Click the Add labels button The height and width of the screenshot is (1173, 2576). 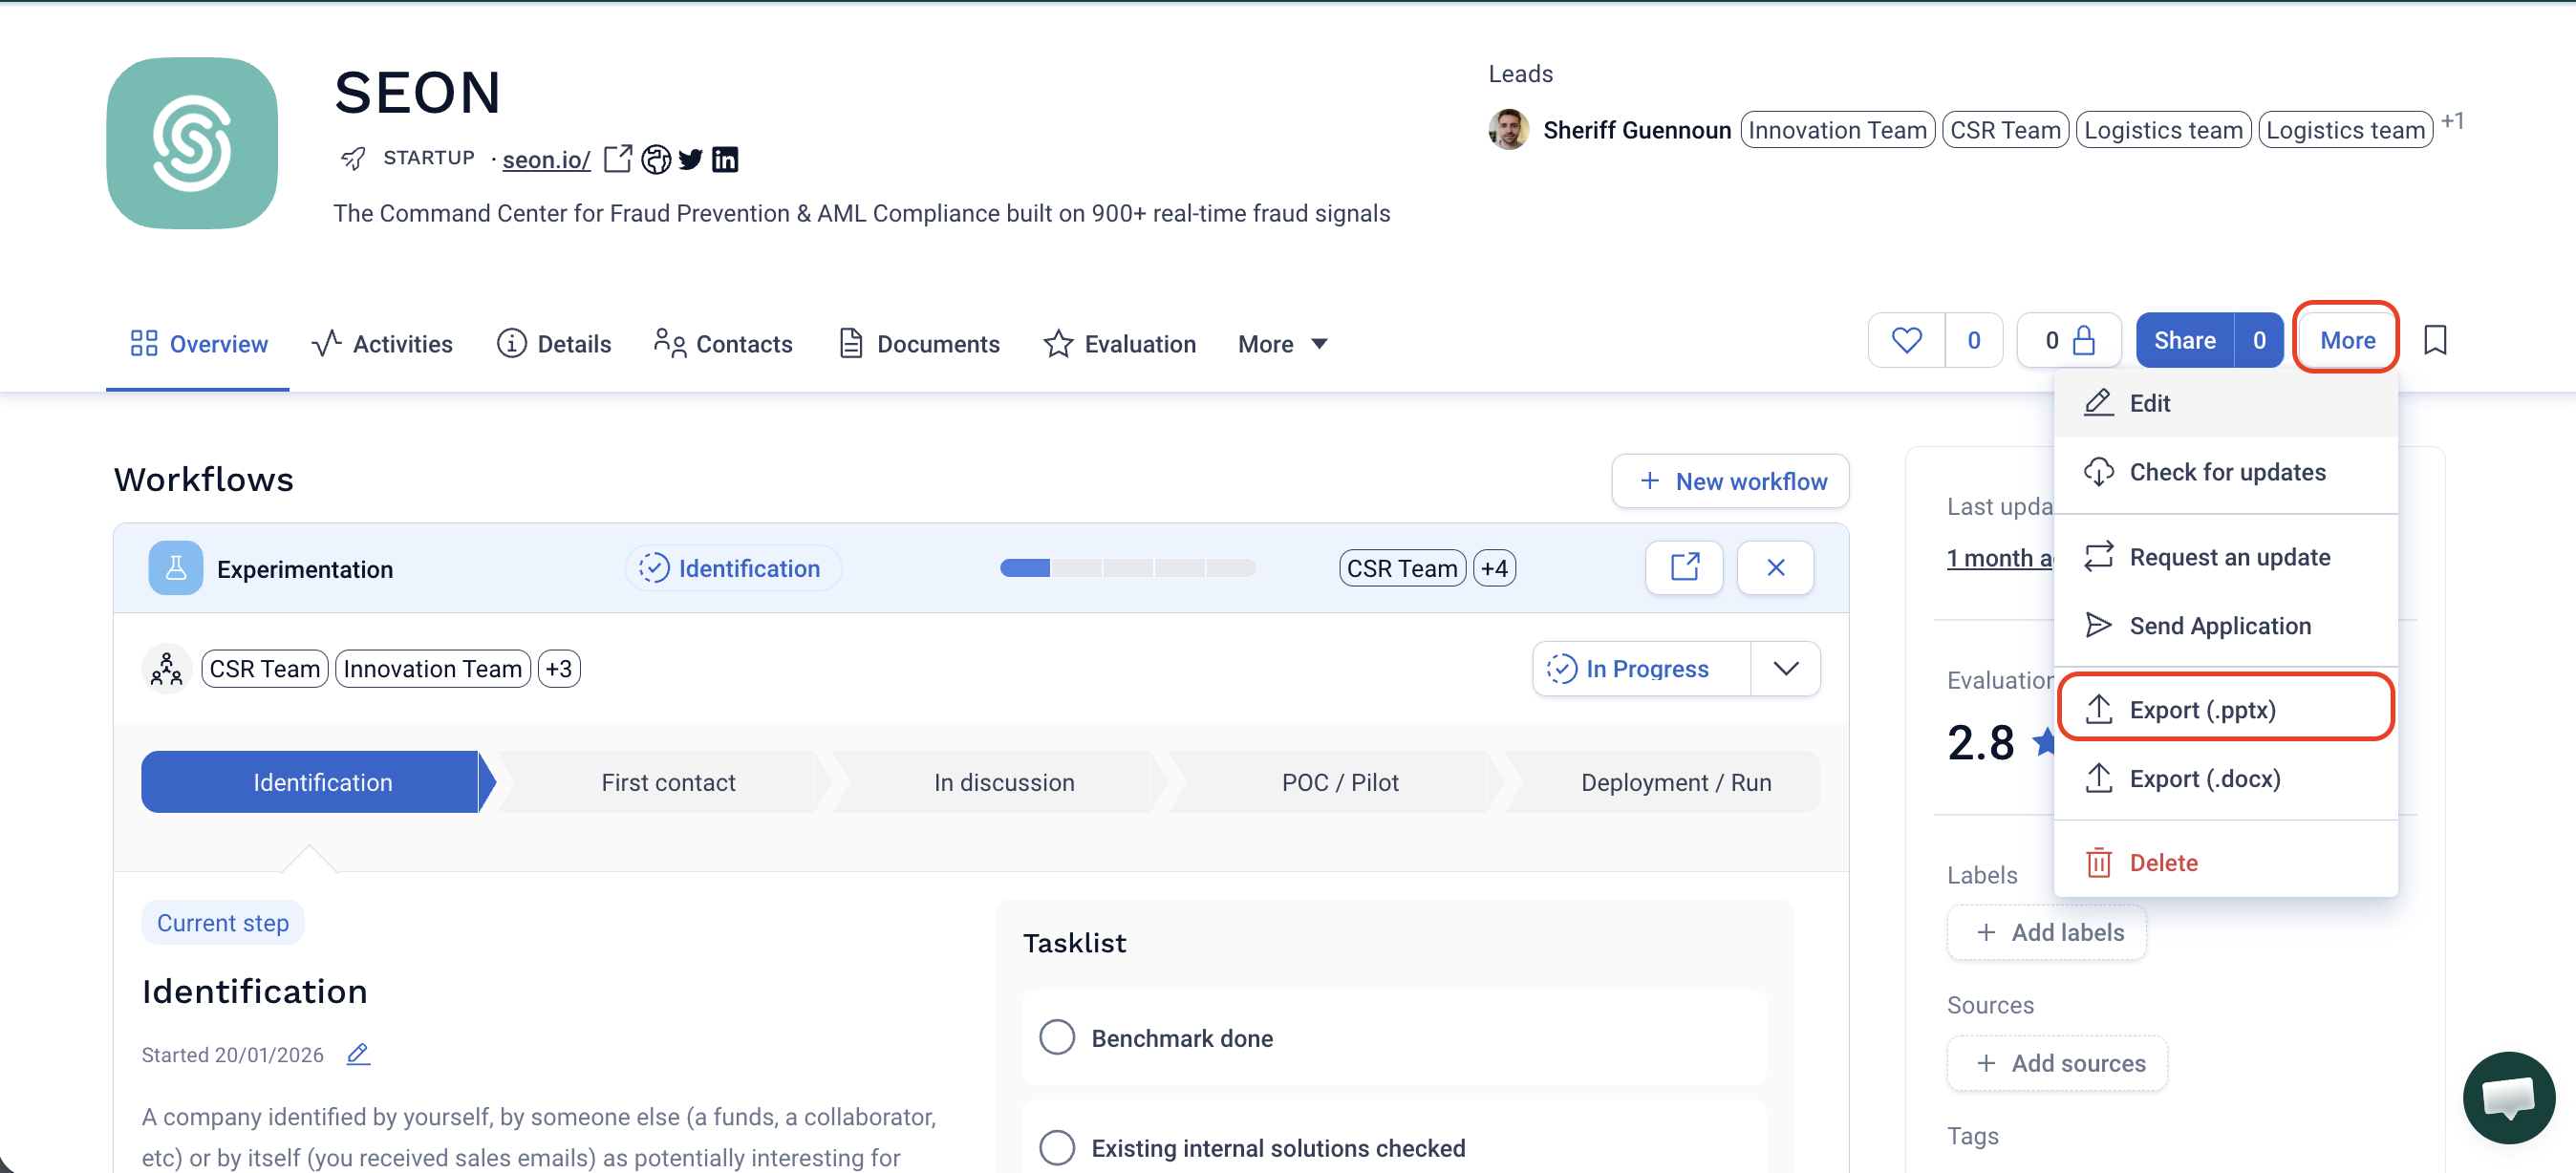coord(2046,933)
